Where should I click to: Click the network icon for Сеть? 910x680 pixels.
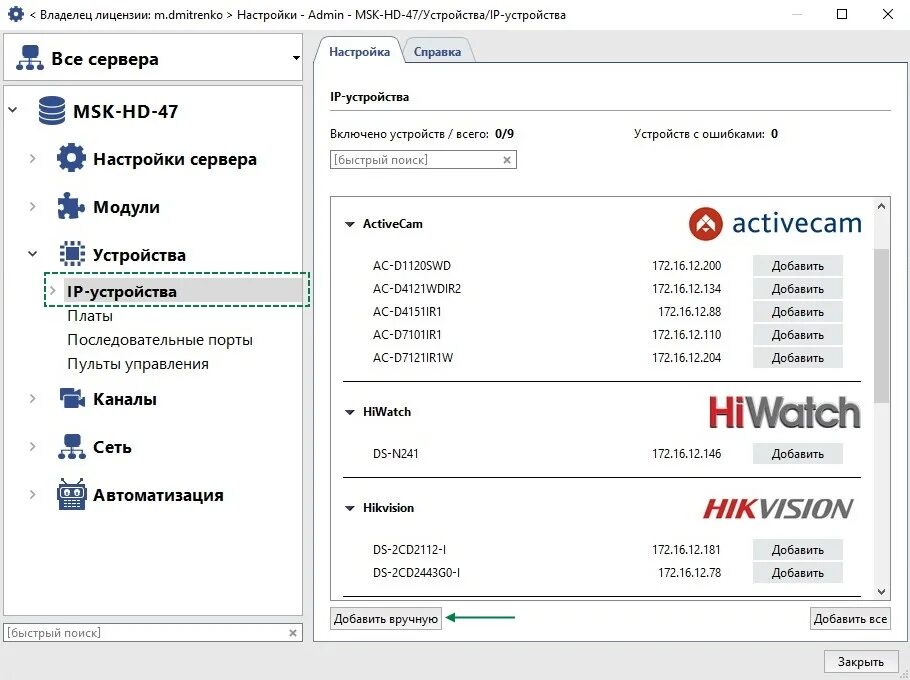click(72, 447)
